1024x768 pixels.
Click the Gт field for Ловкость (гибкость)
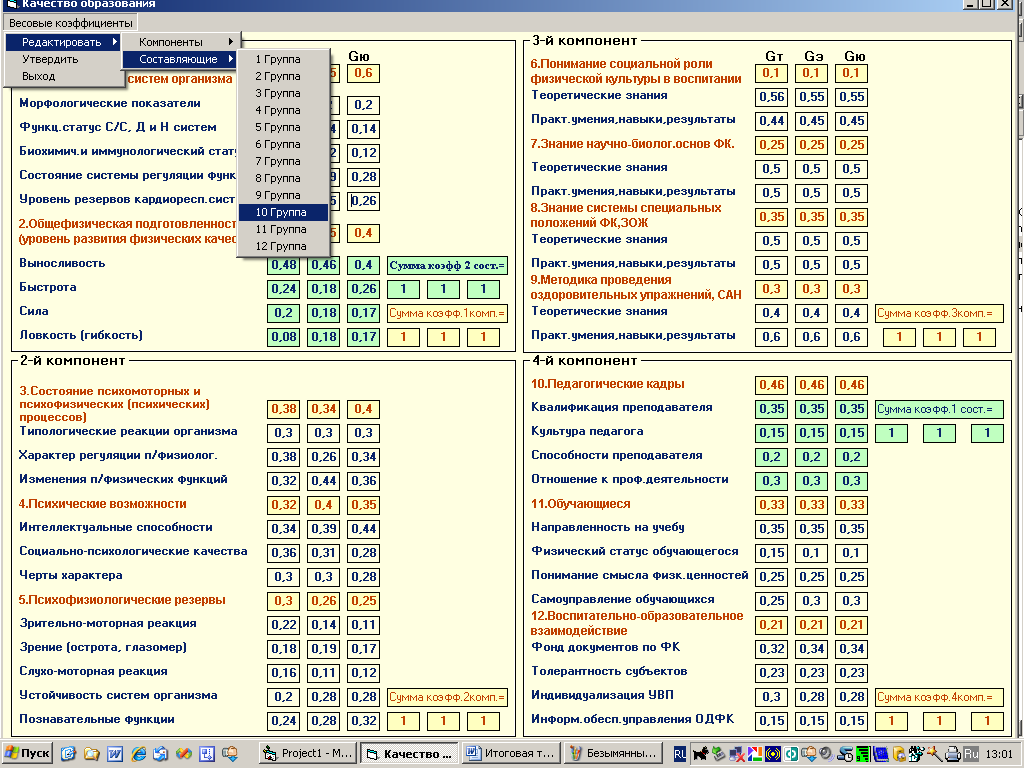tap(283, 337)
